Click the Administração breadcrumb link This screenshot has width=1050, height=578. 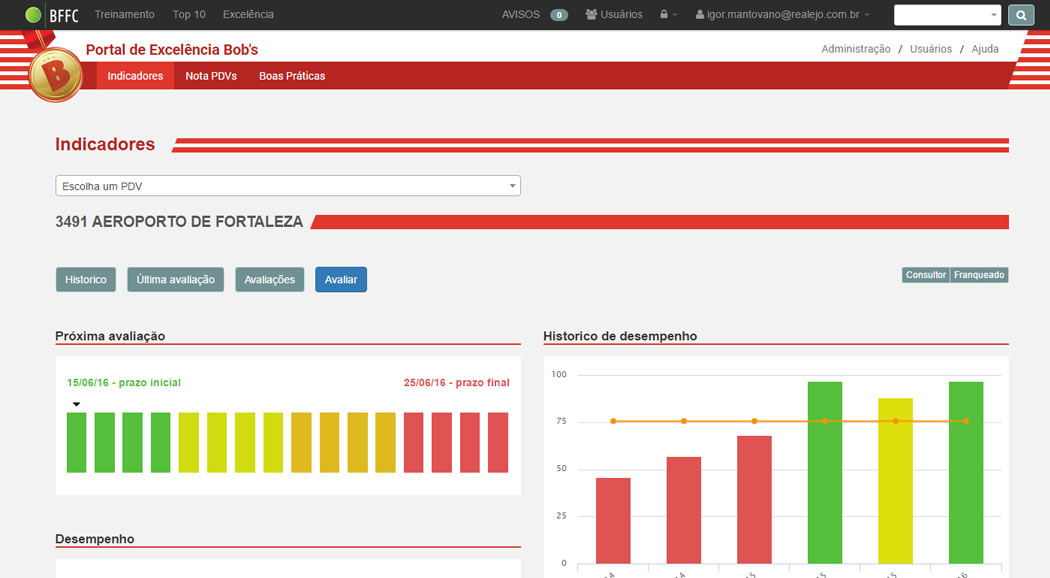(856, 49)
